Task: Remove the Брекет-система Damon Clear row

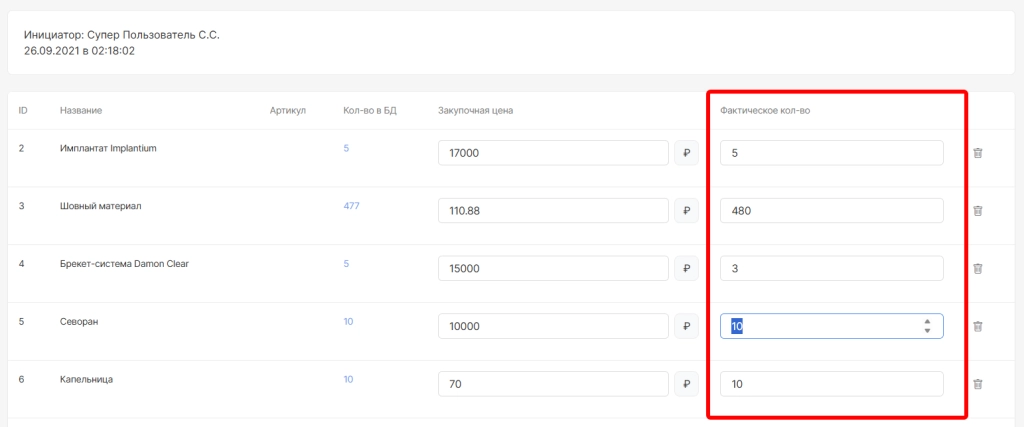Action: pos(978,269)
